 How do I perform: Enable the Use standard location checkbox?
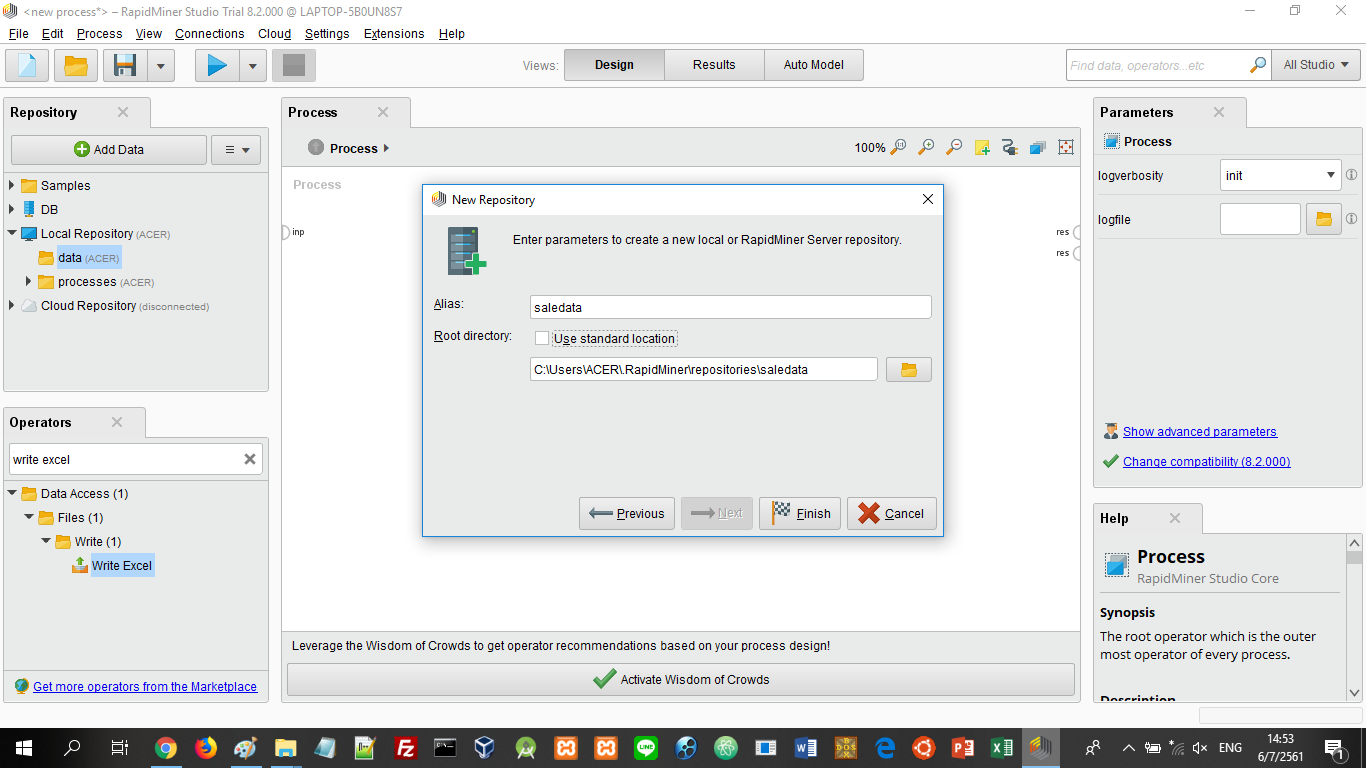(x=542, y=339)
